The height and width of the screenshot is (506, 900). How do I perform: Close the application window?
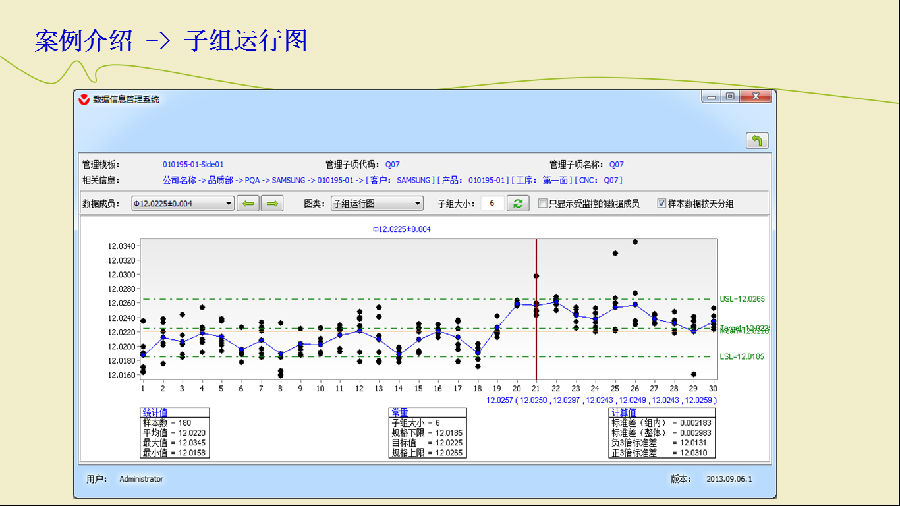tap(757, 97)
